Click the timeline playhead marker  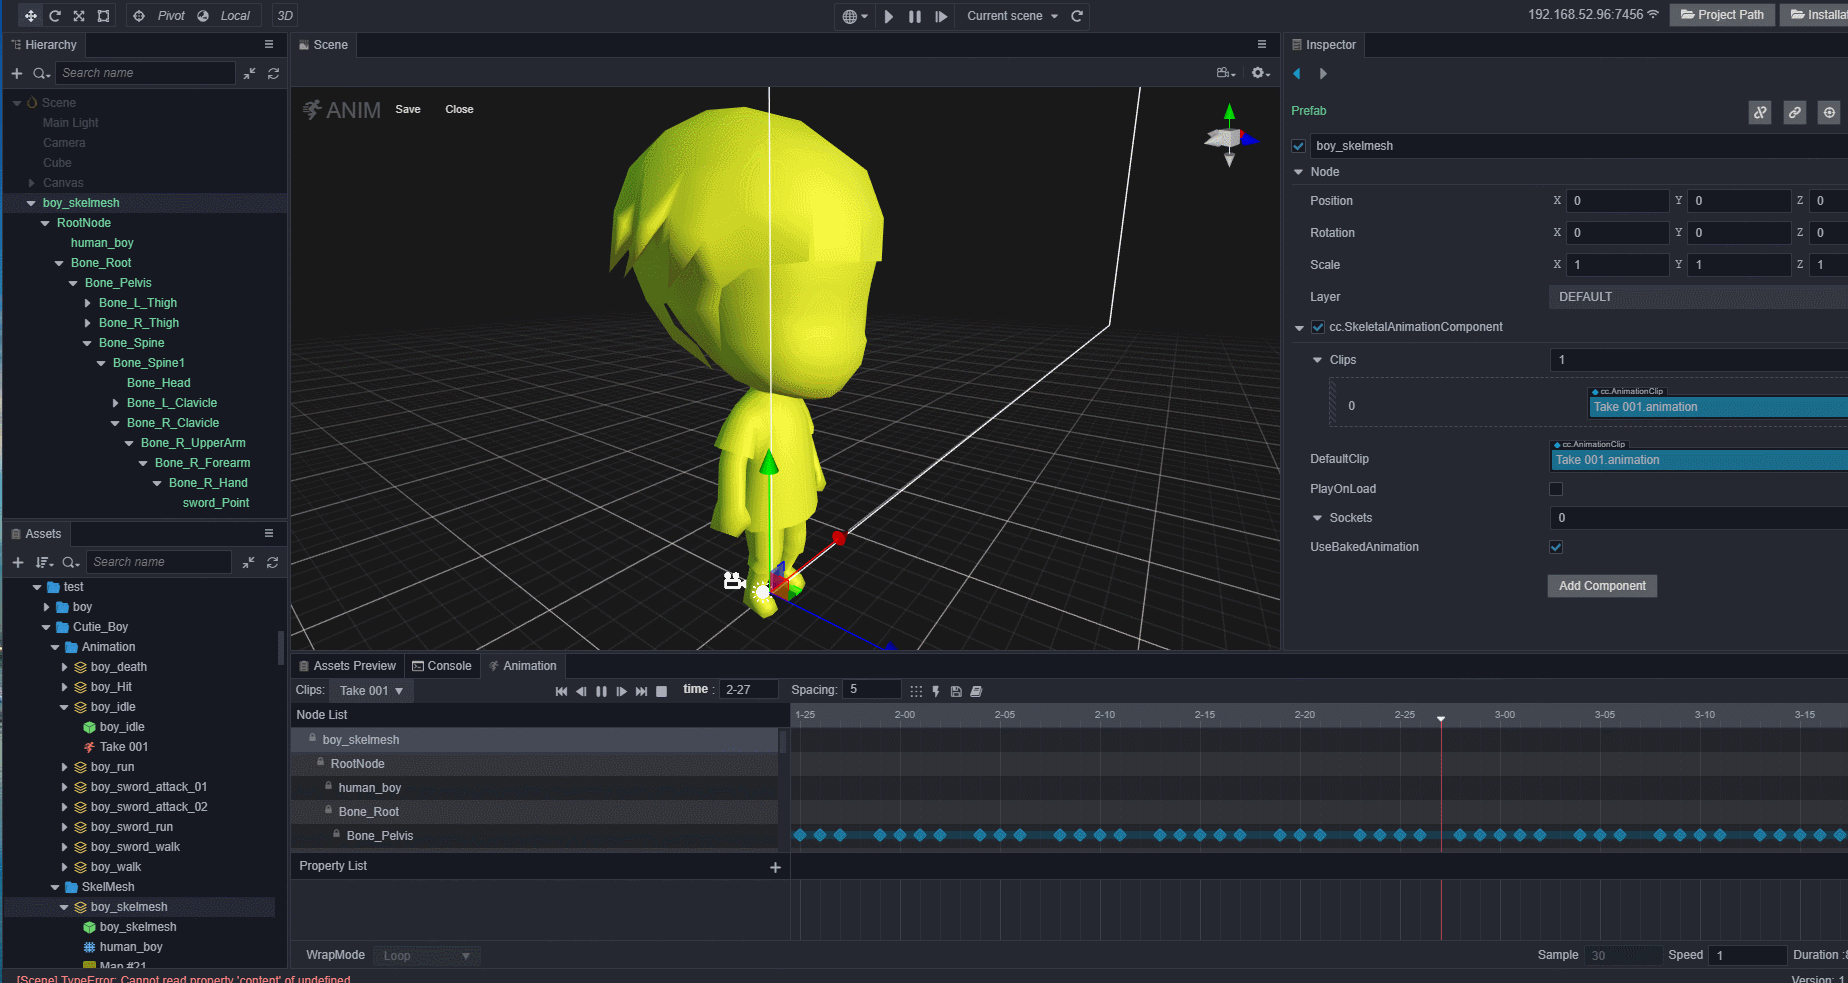tap(1441, 719)
